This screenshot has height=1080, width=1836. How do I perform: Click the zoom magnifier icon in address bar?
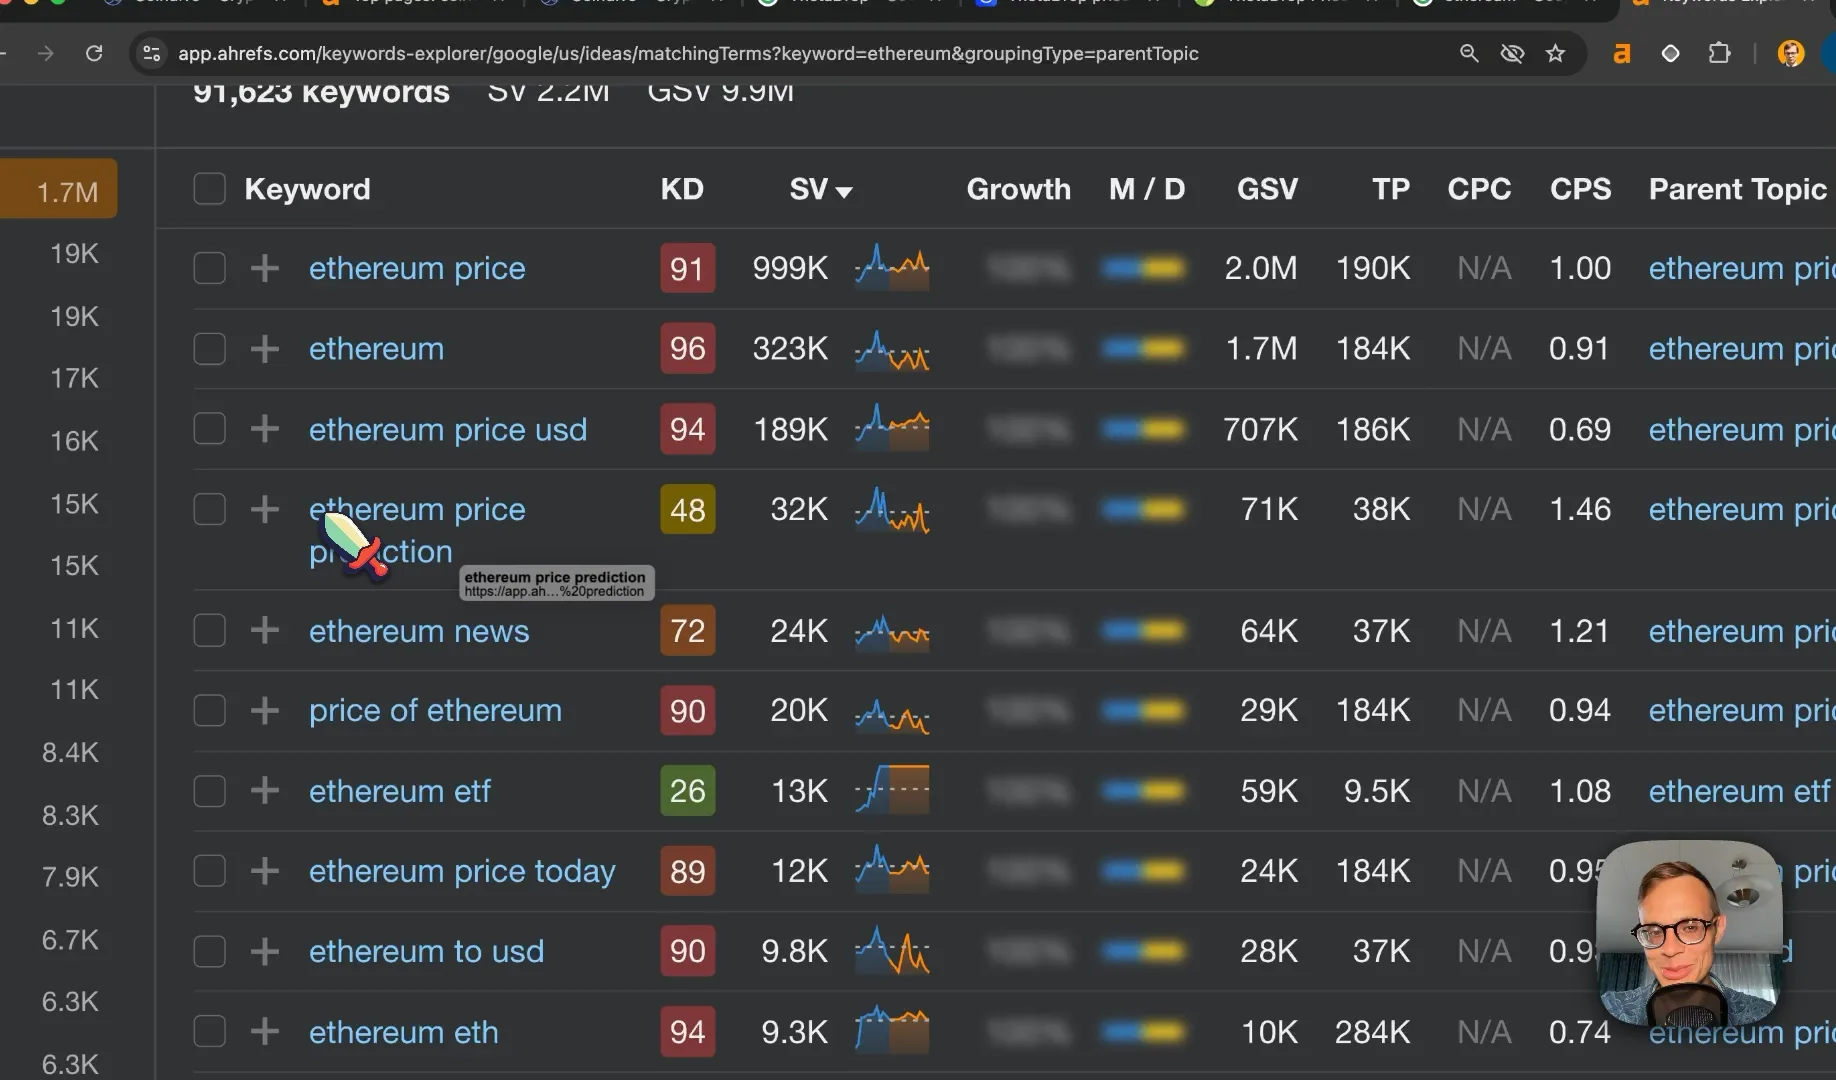point(1469,53)
